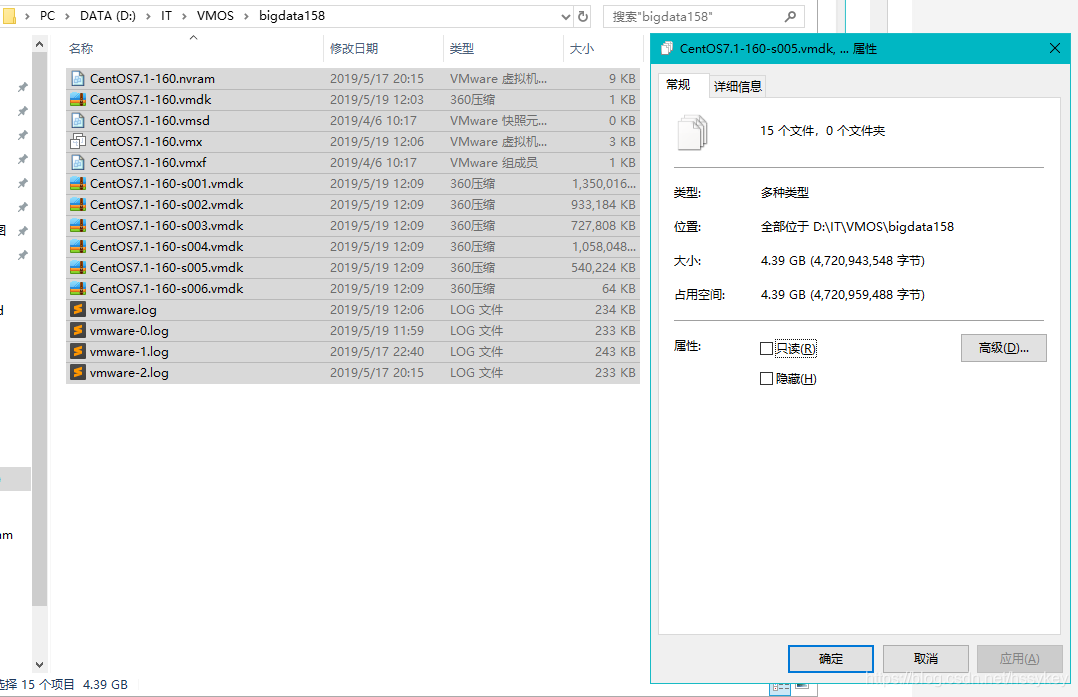
Task: Click the CentOS7.1-160.nvram file icon
Action: [78, 78]
